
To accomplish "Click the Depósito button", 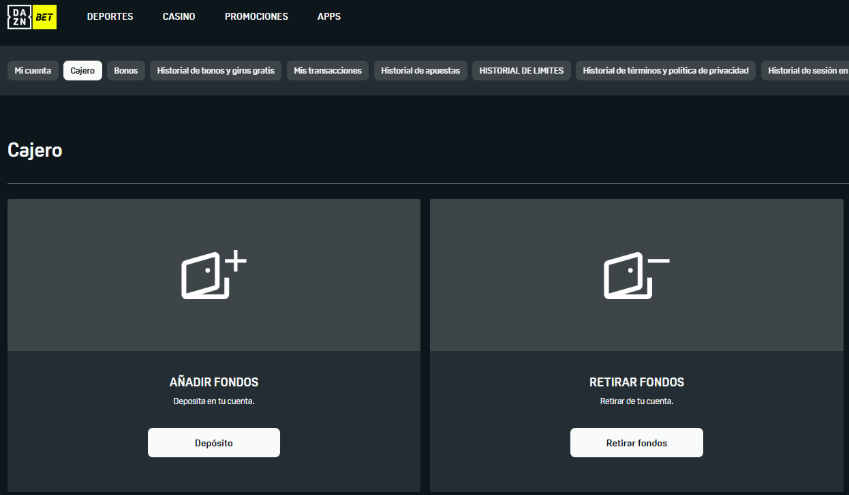I will coord(214,442).
